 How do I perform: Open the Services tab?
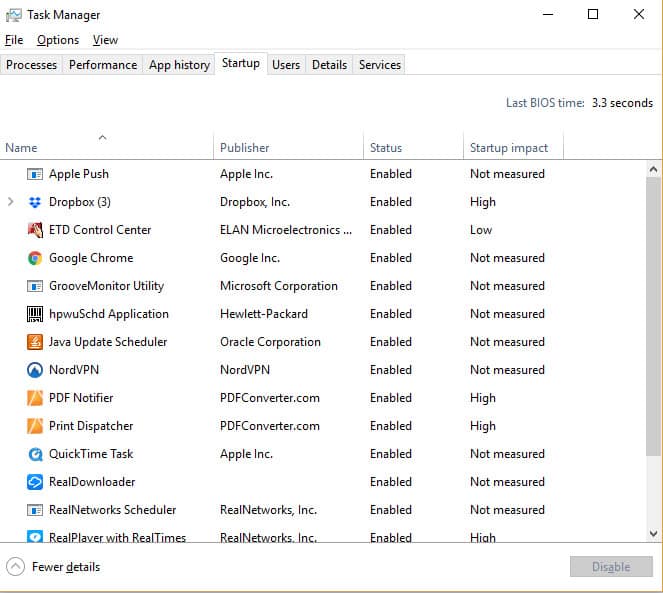click(380, 65)
